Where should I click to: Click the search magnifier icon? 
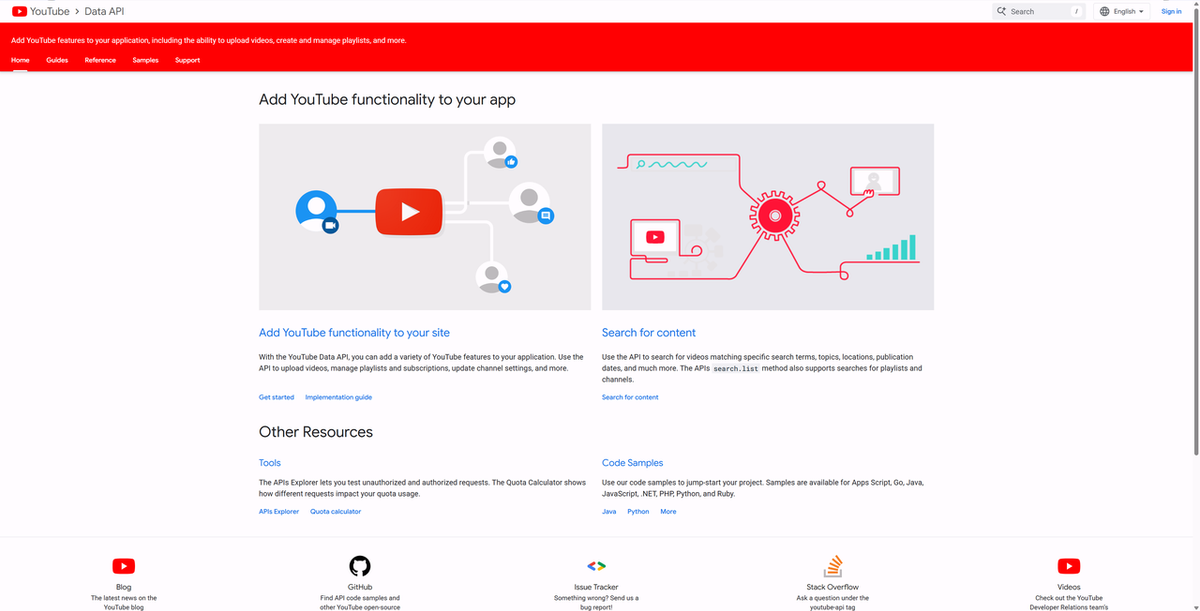pyautogui.click(x=1001, y=11)
